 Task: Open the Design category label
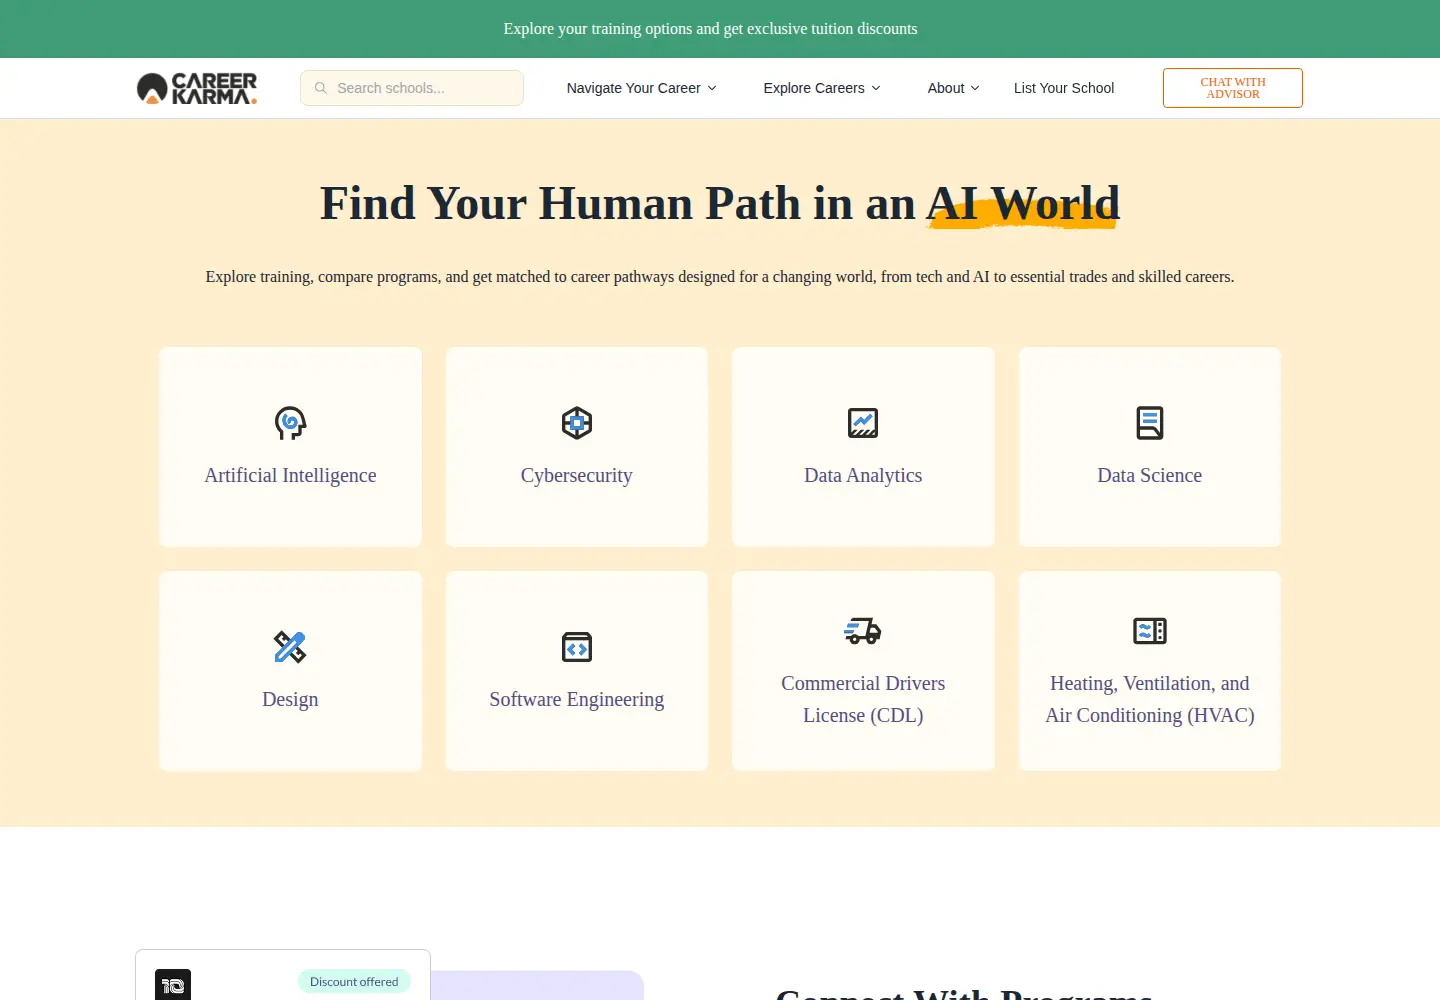coord(290,700)
